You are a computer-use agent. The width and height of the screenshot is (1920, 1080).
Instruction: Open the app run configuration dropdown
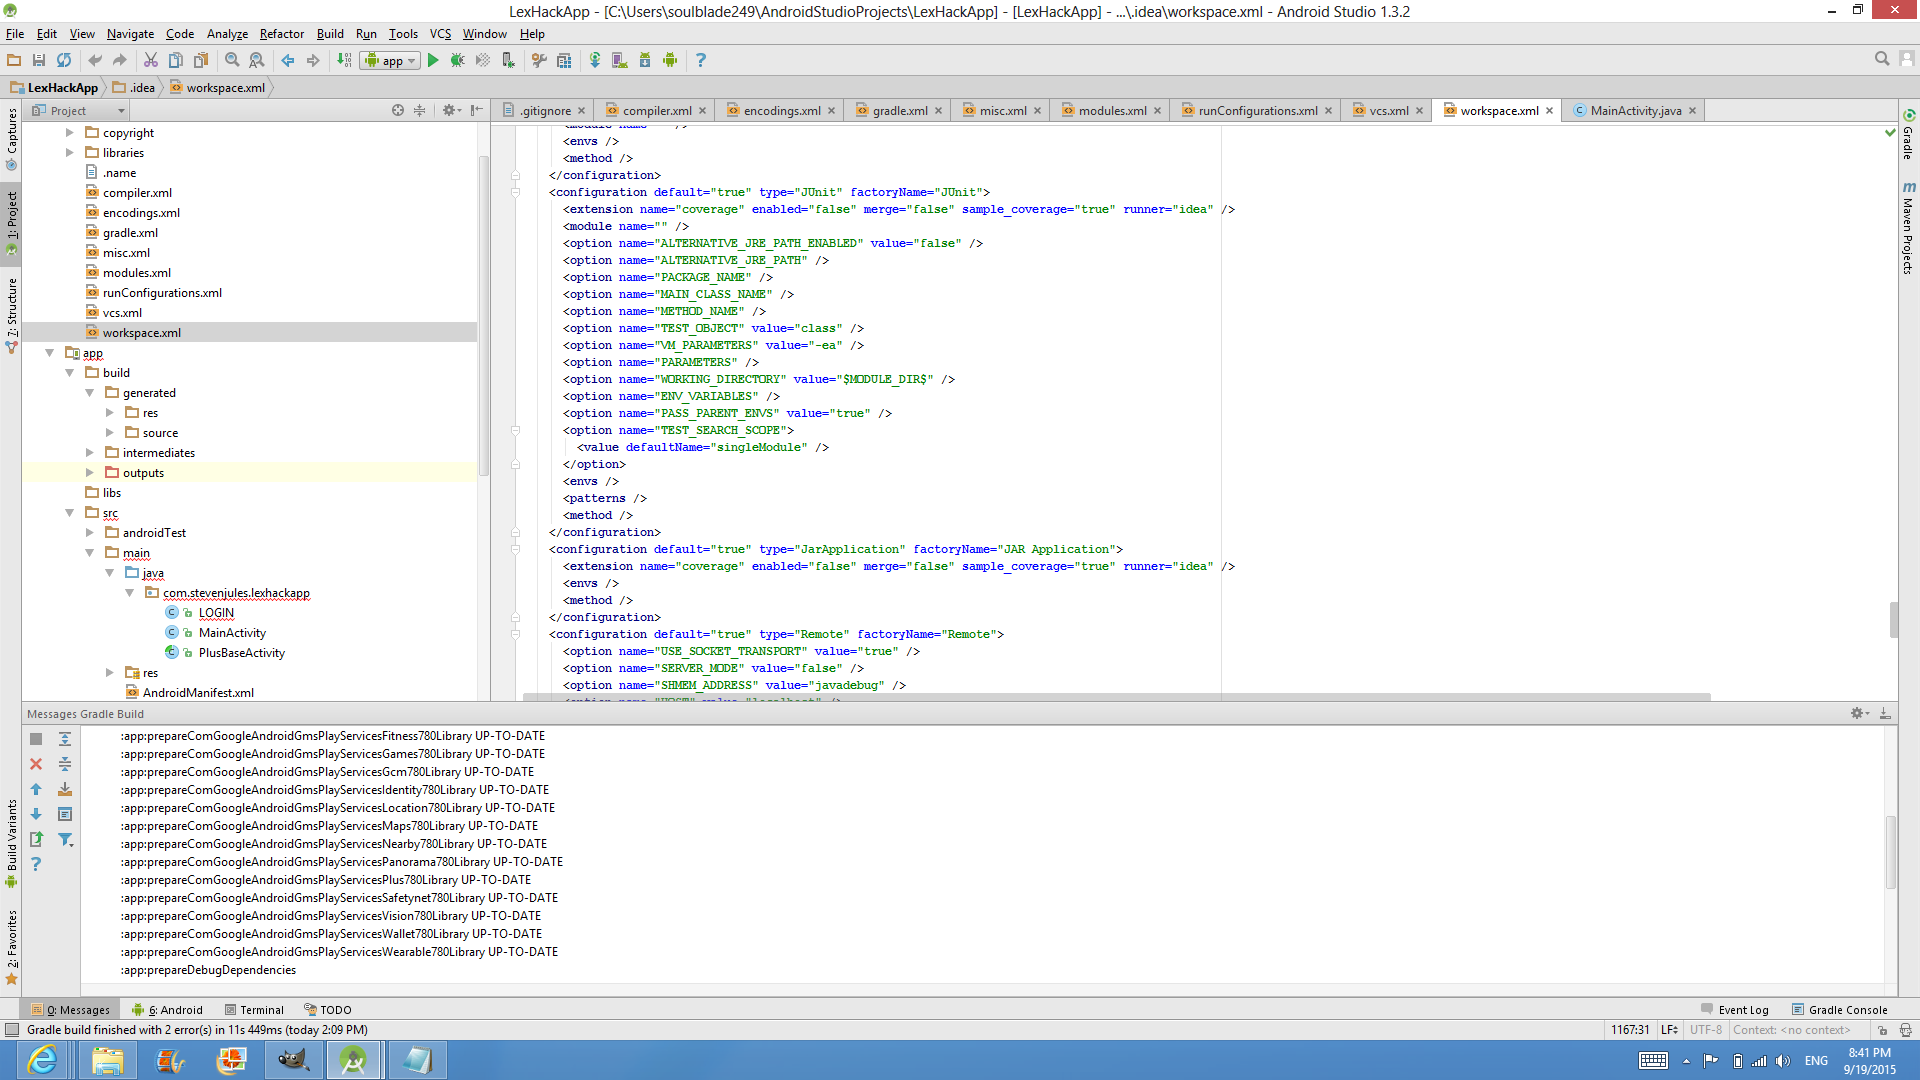[391, 60]
